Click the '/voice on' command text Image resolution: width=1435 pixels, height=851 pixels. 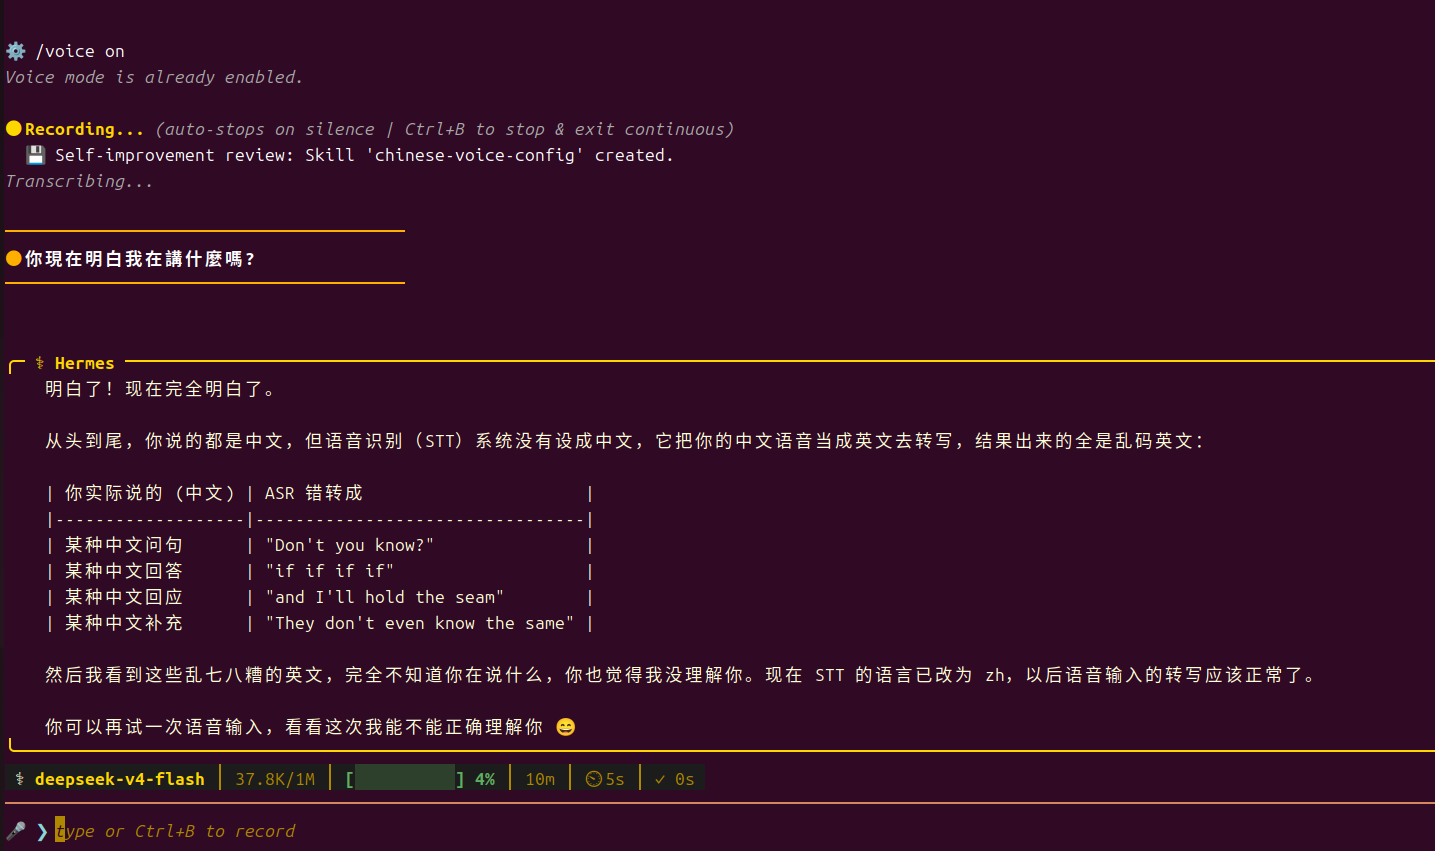(80, 51)
